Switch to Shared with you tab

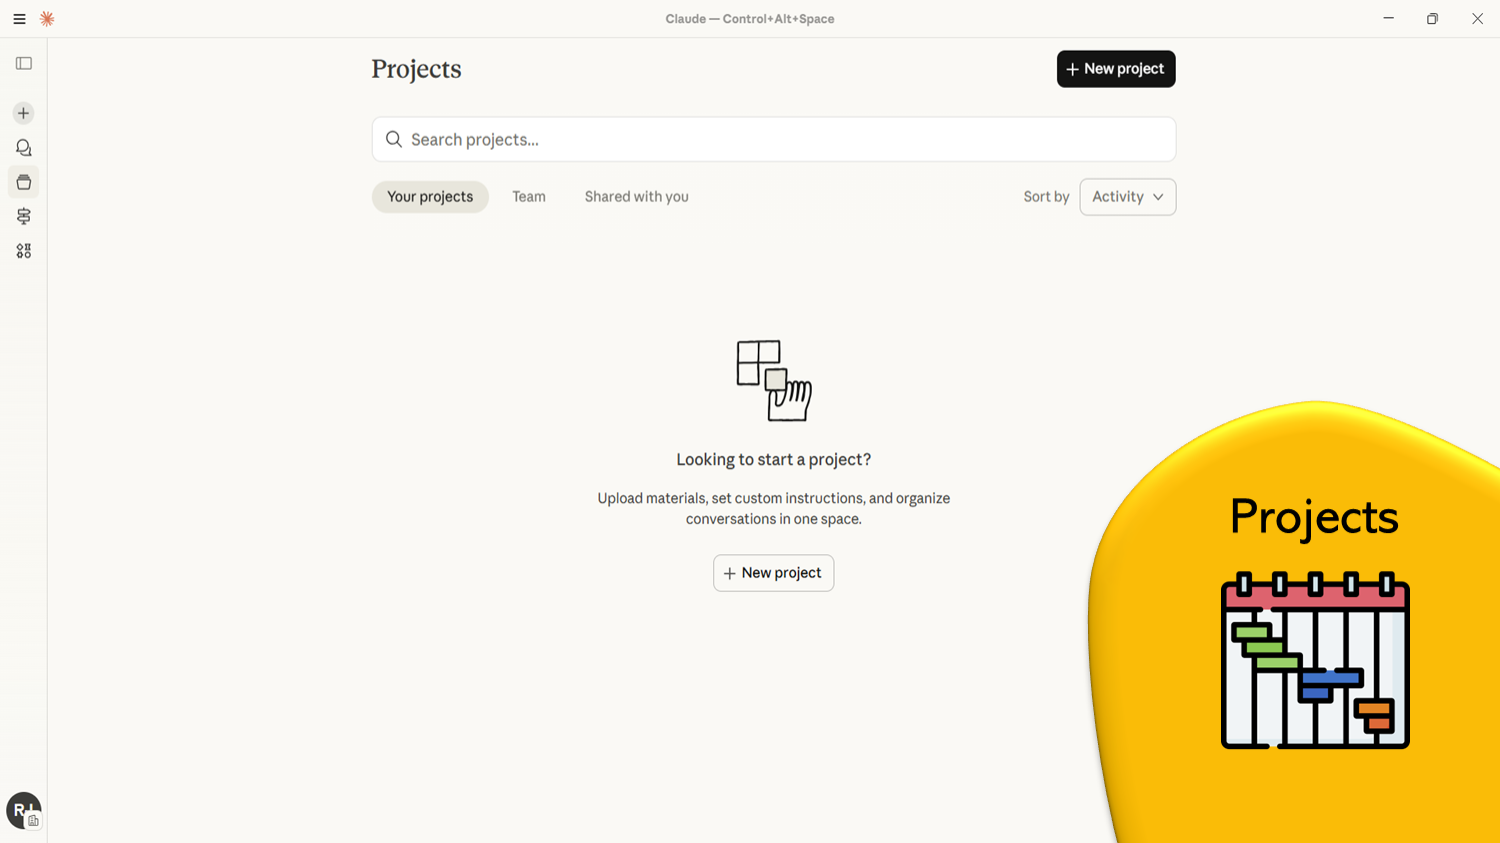[636, 197]
